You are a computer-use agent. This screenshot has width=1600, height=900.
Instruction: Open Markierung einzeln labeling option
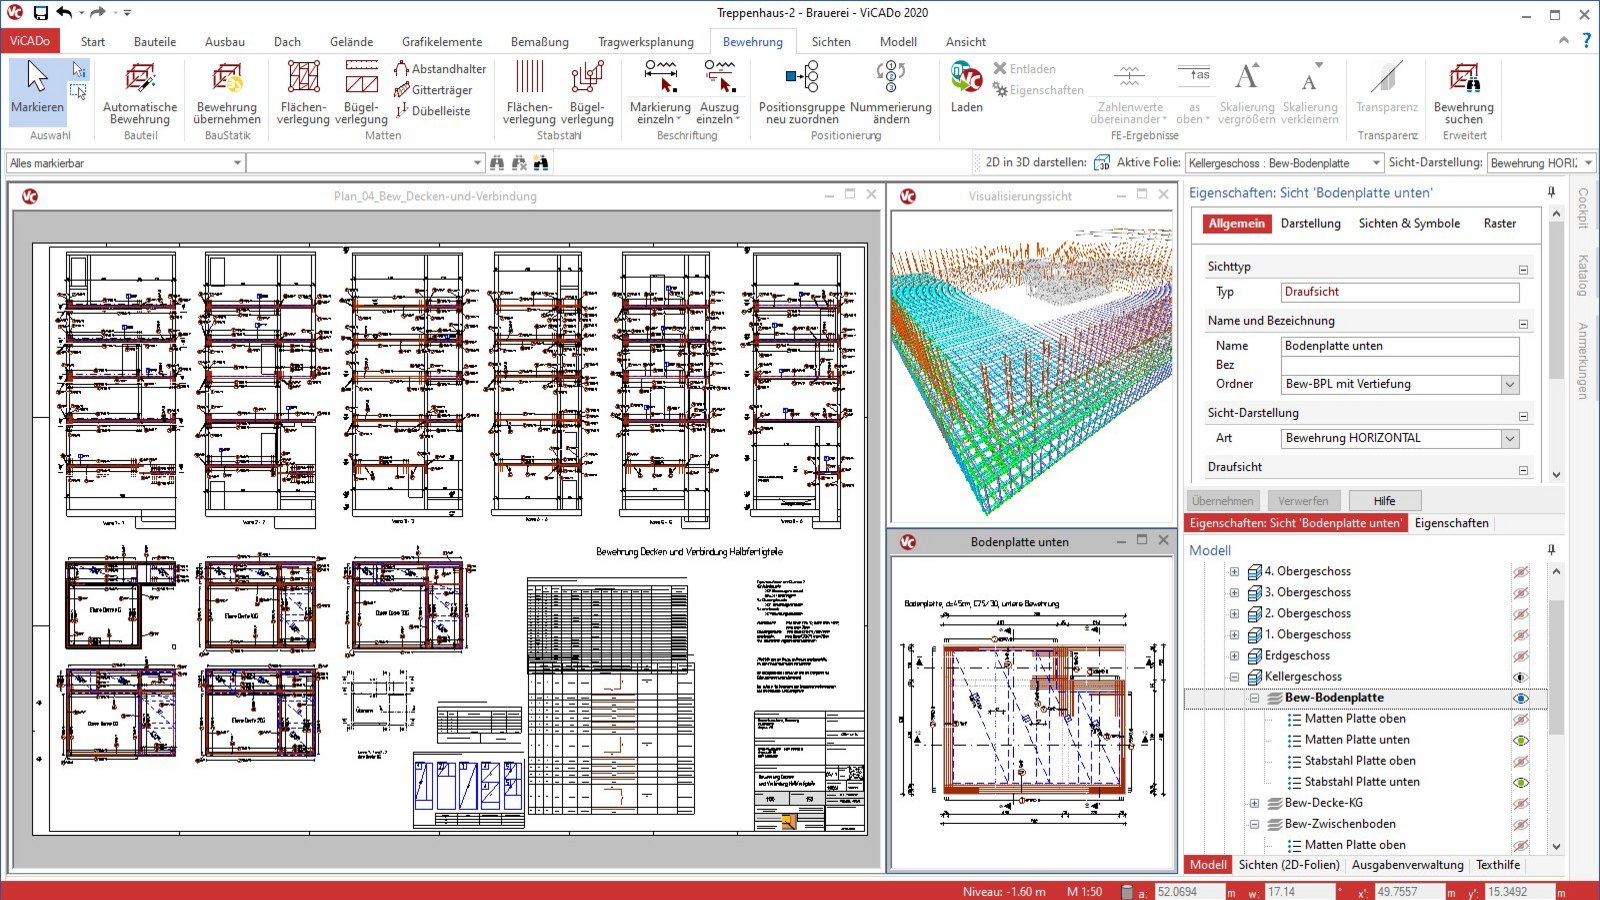coord(660,92)
